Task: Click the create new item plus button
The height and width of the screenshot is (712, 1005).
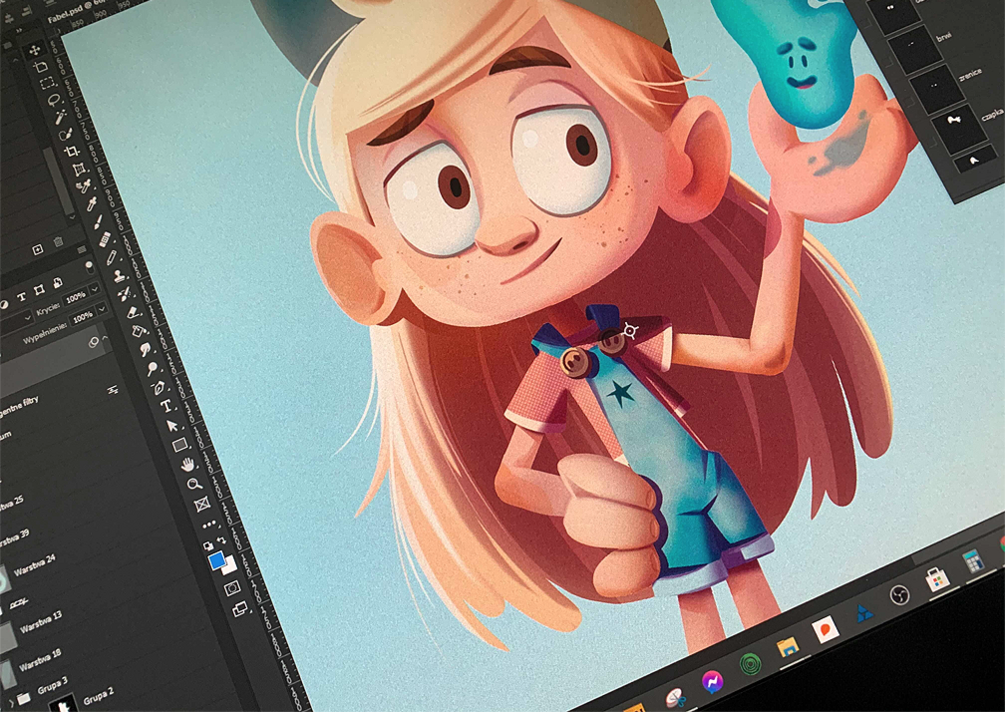Action: point(38,249)
